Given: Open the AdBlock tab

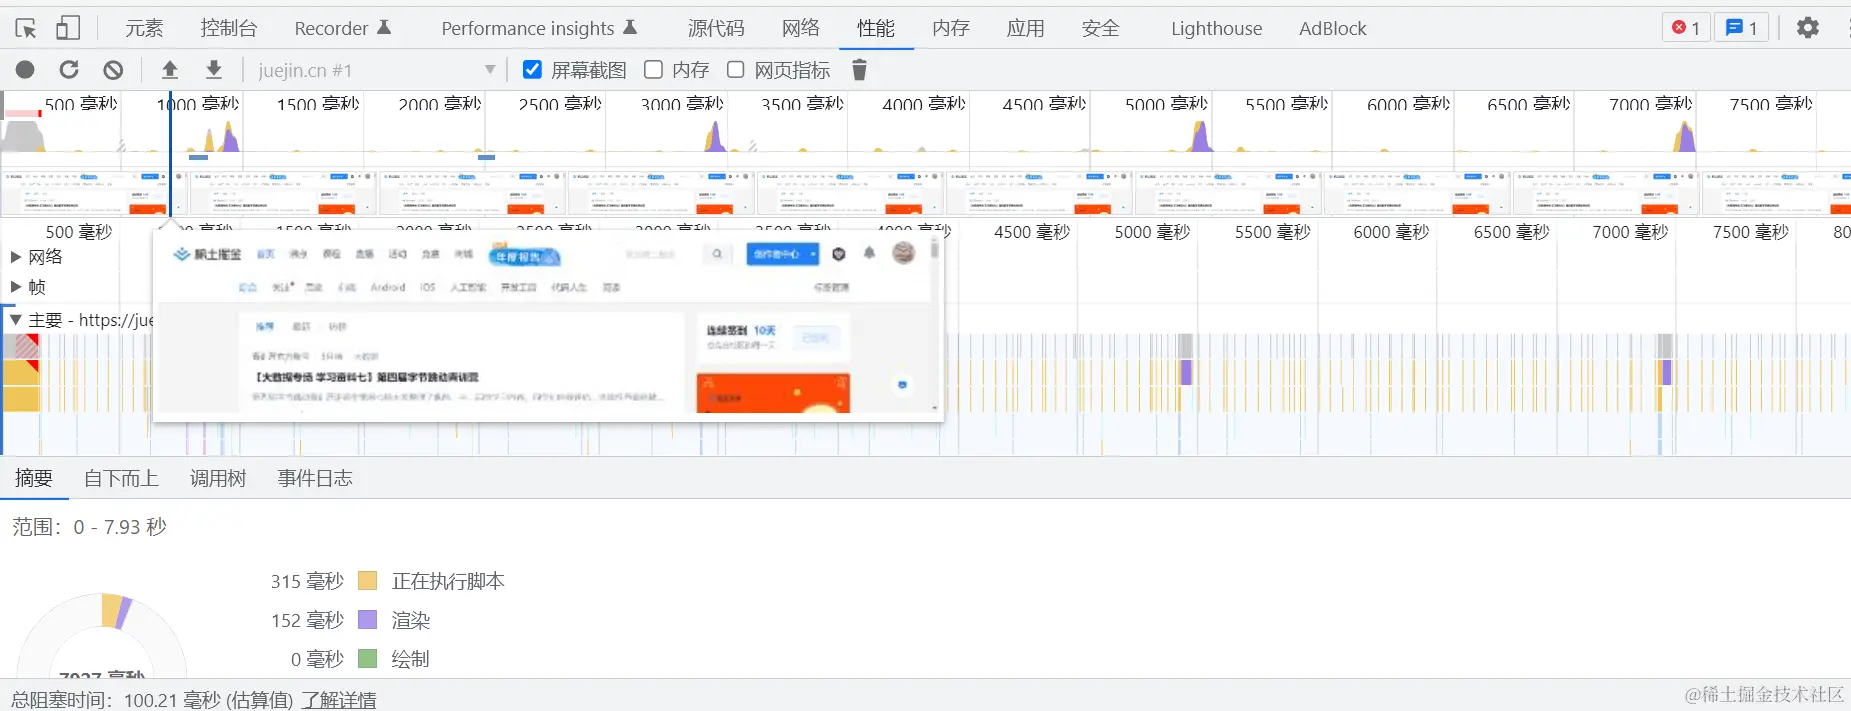Looking at the screenshot, I should click(x=1333, y=28).
